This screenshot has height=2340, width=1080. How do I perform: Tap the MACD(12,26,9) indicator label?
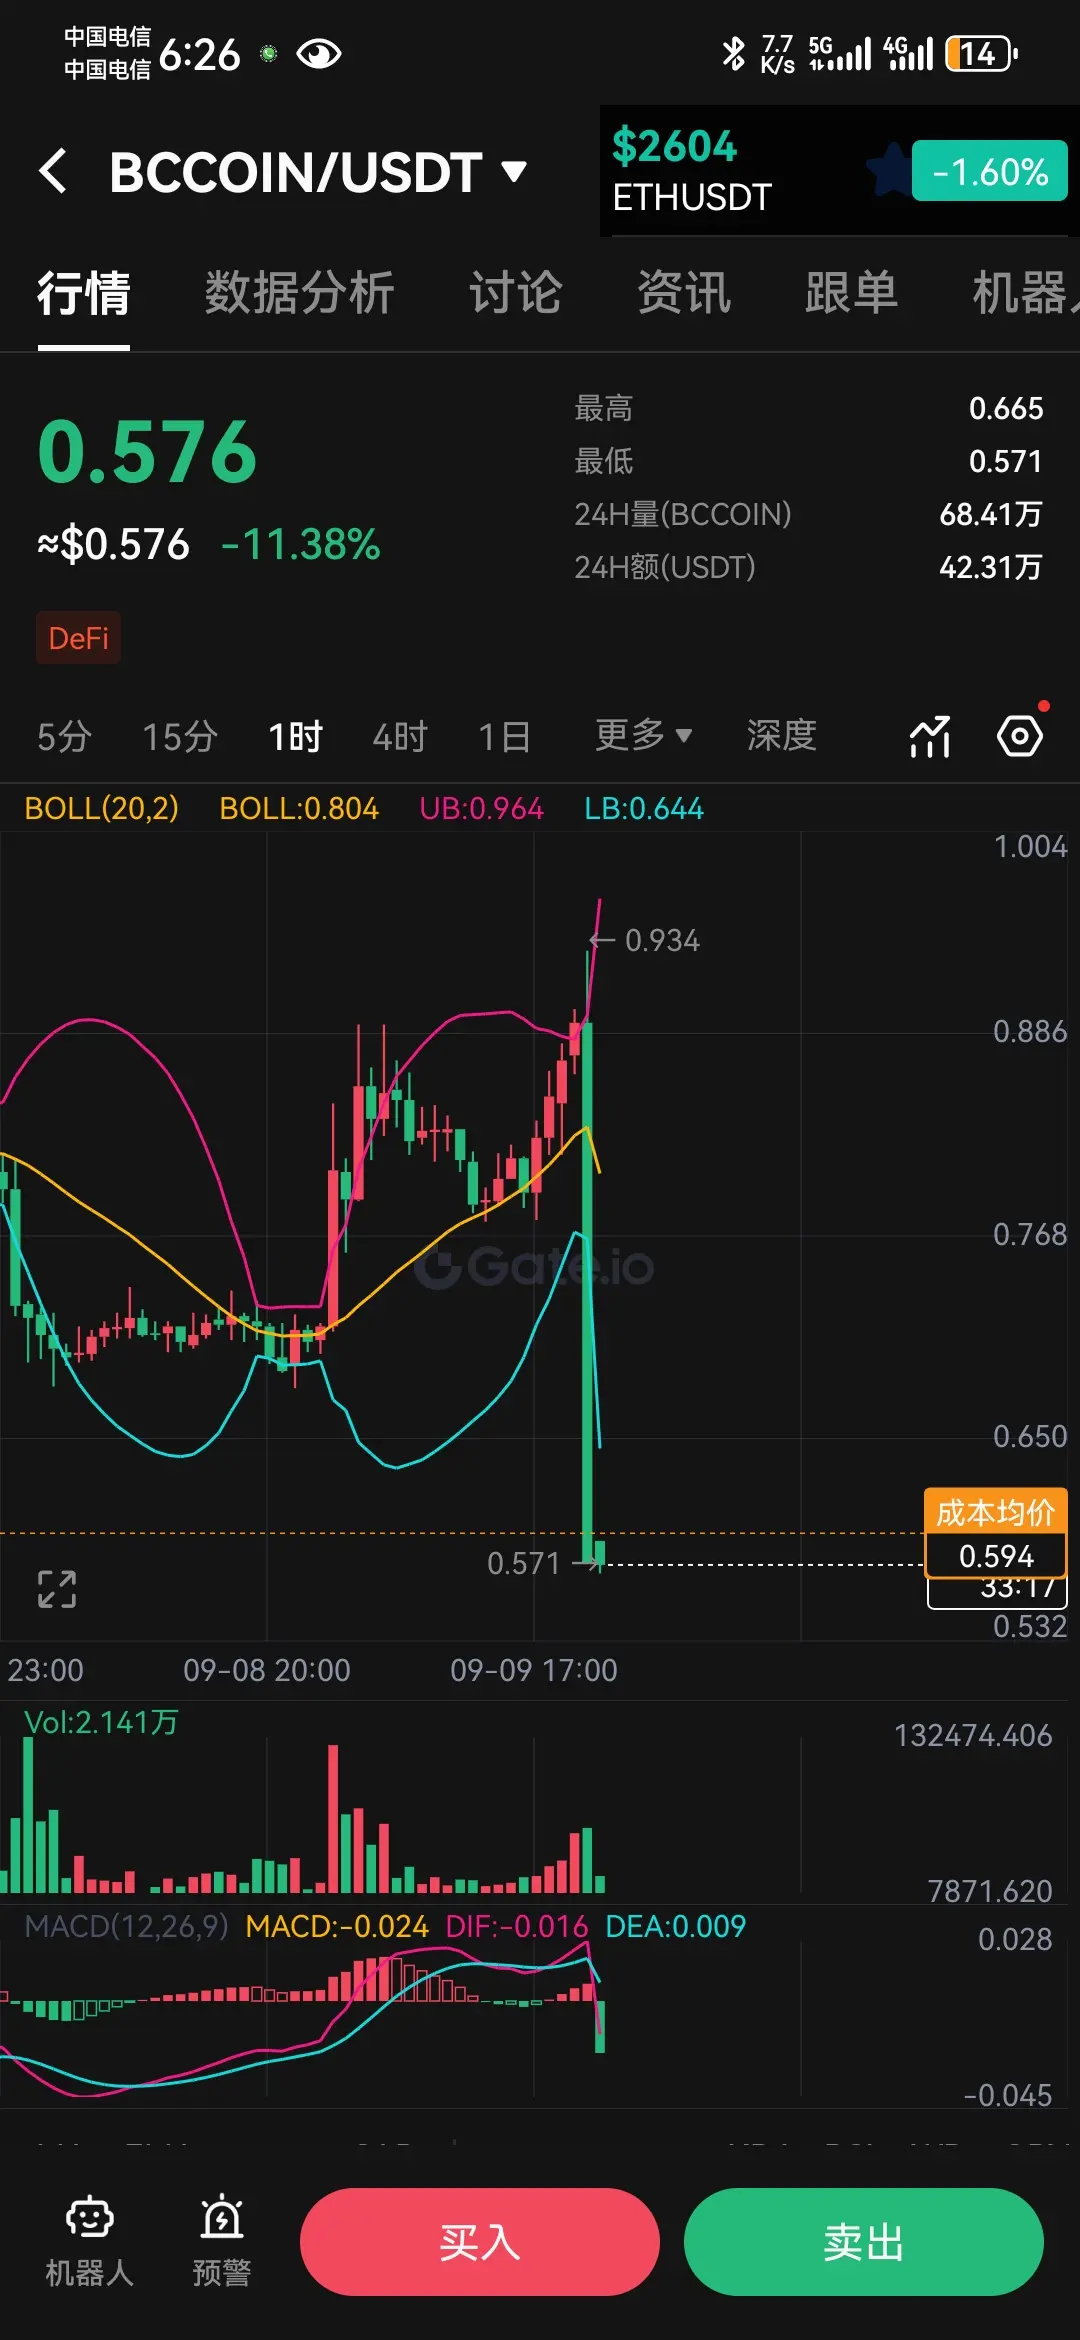tap(126, 1926)
